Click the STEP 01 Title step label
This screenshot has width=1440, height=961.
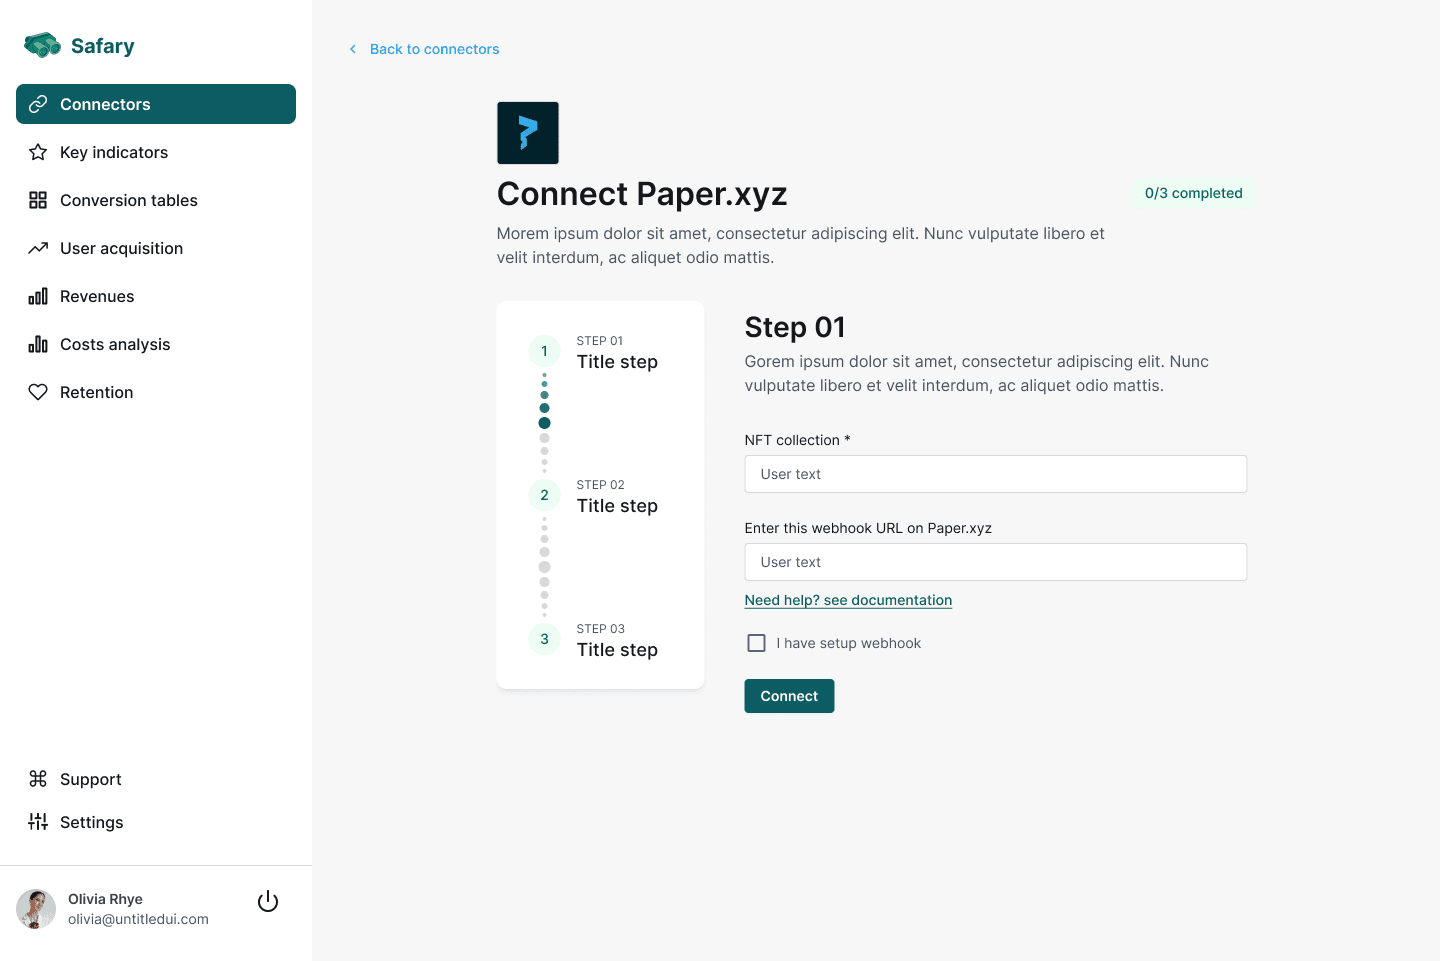pos(617,353)
